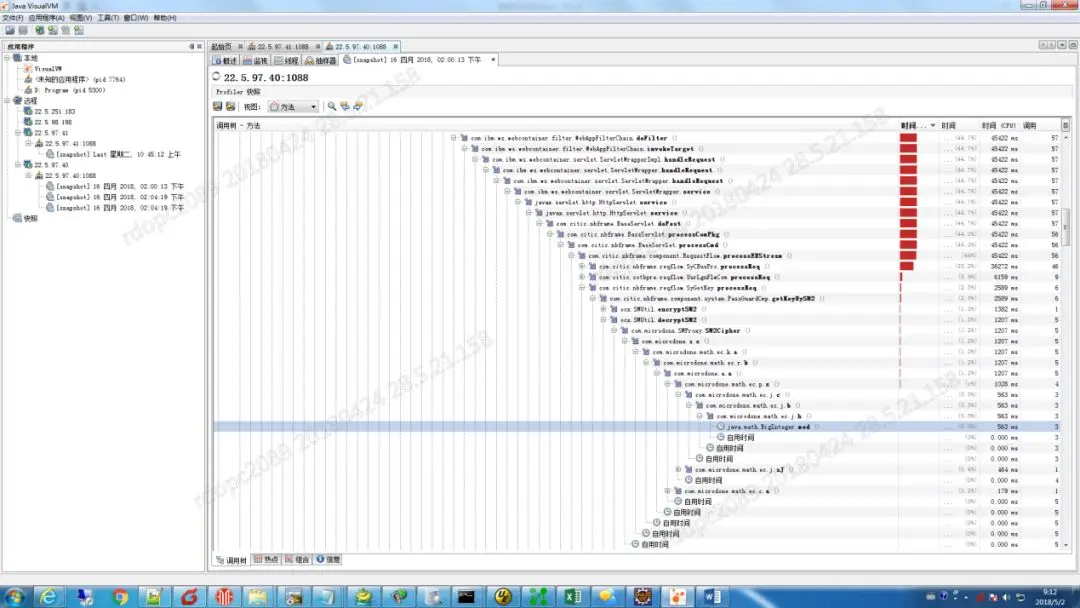Open the 线程 threads sub-tab

coord(287,61)
